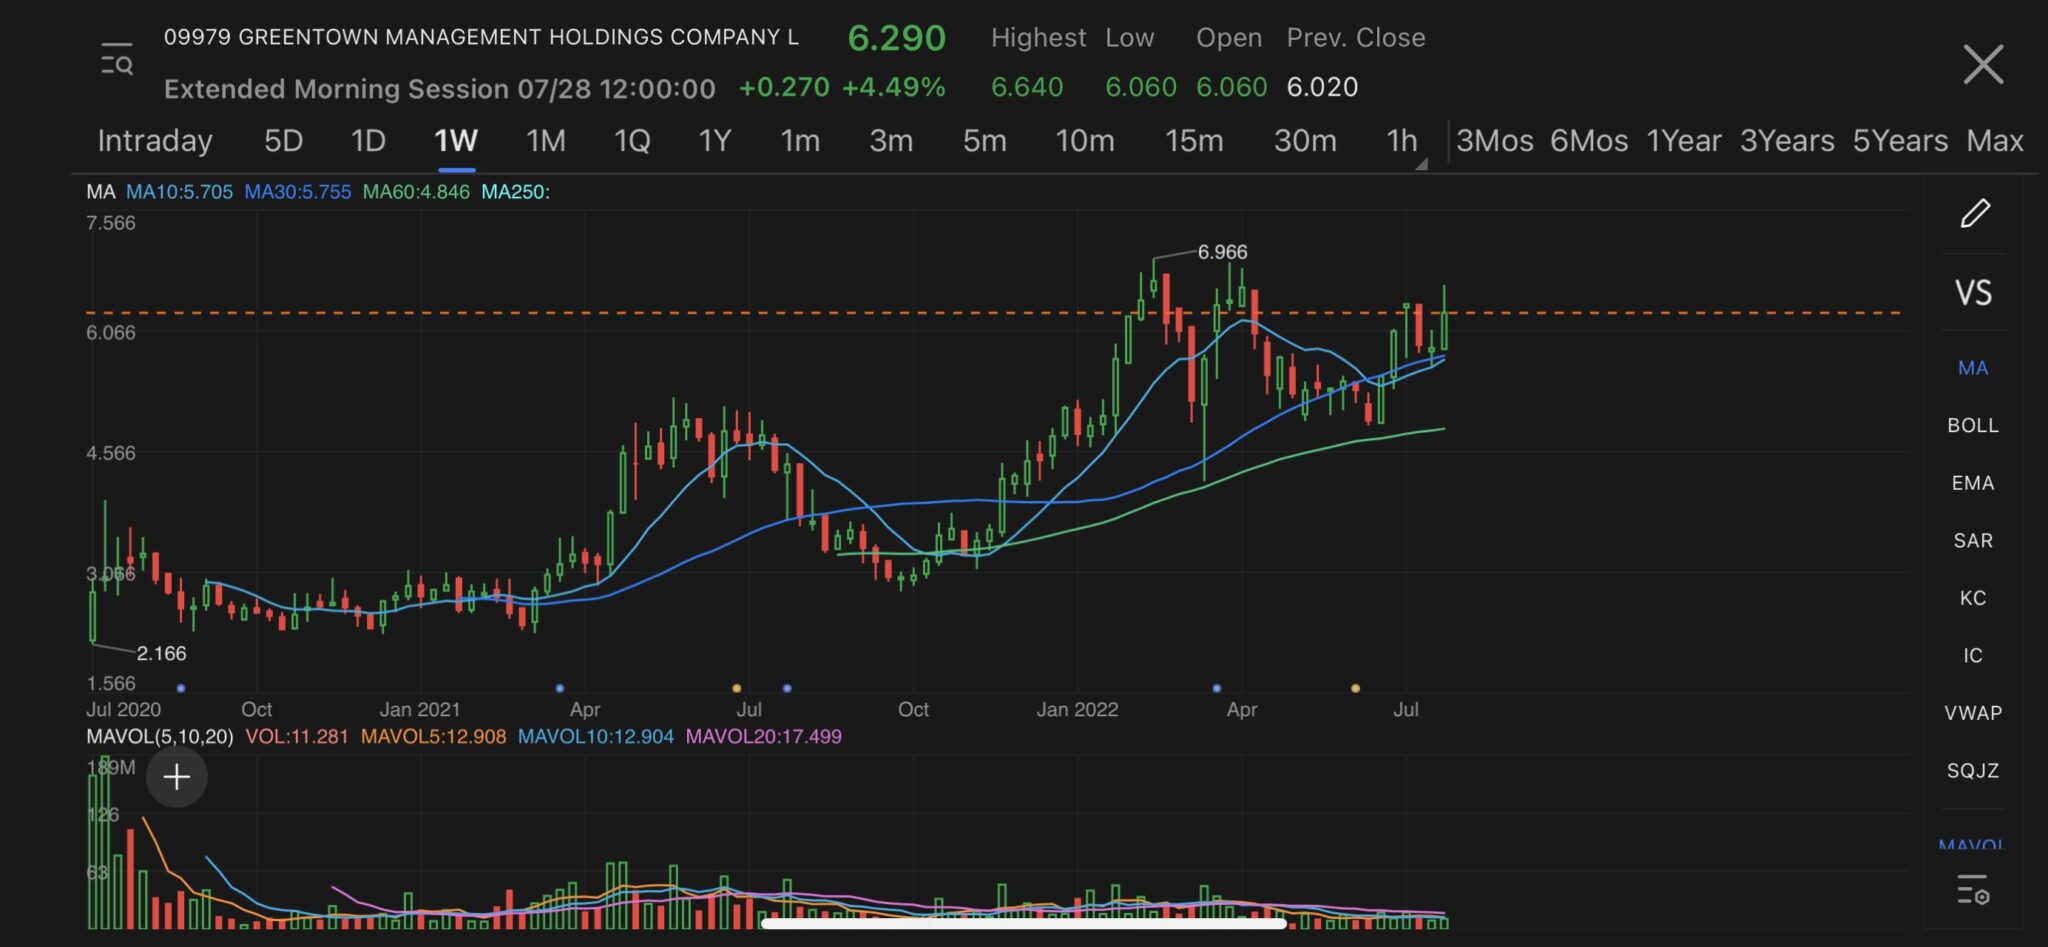
Task: Choose the 30m minute interval
Action: point(1305,141)
